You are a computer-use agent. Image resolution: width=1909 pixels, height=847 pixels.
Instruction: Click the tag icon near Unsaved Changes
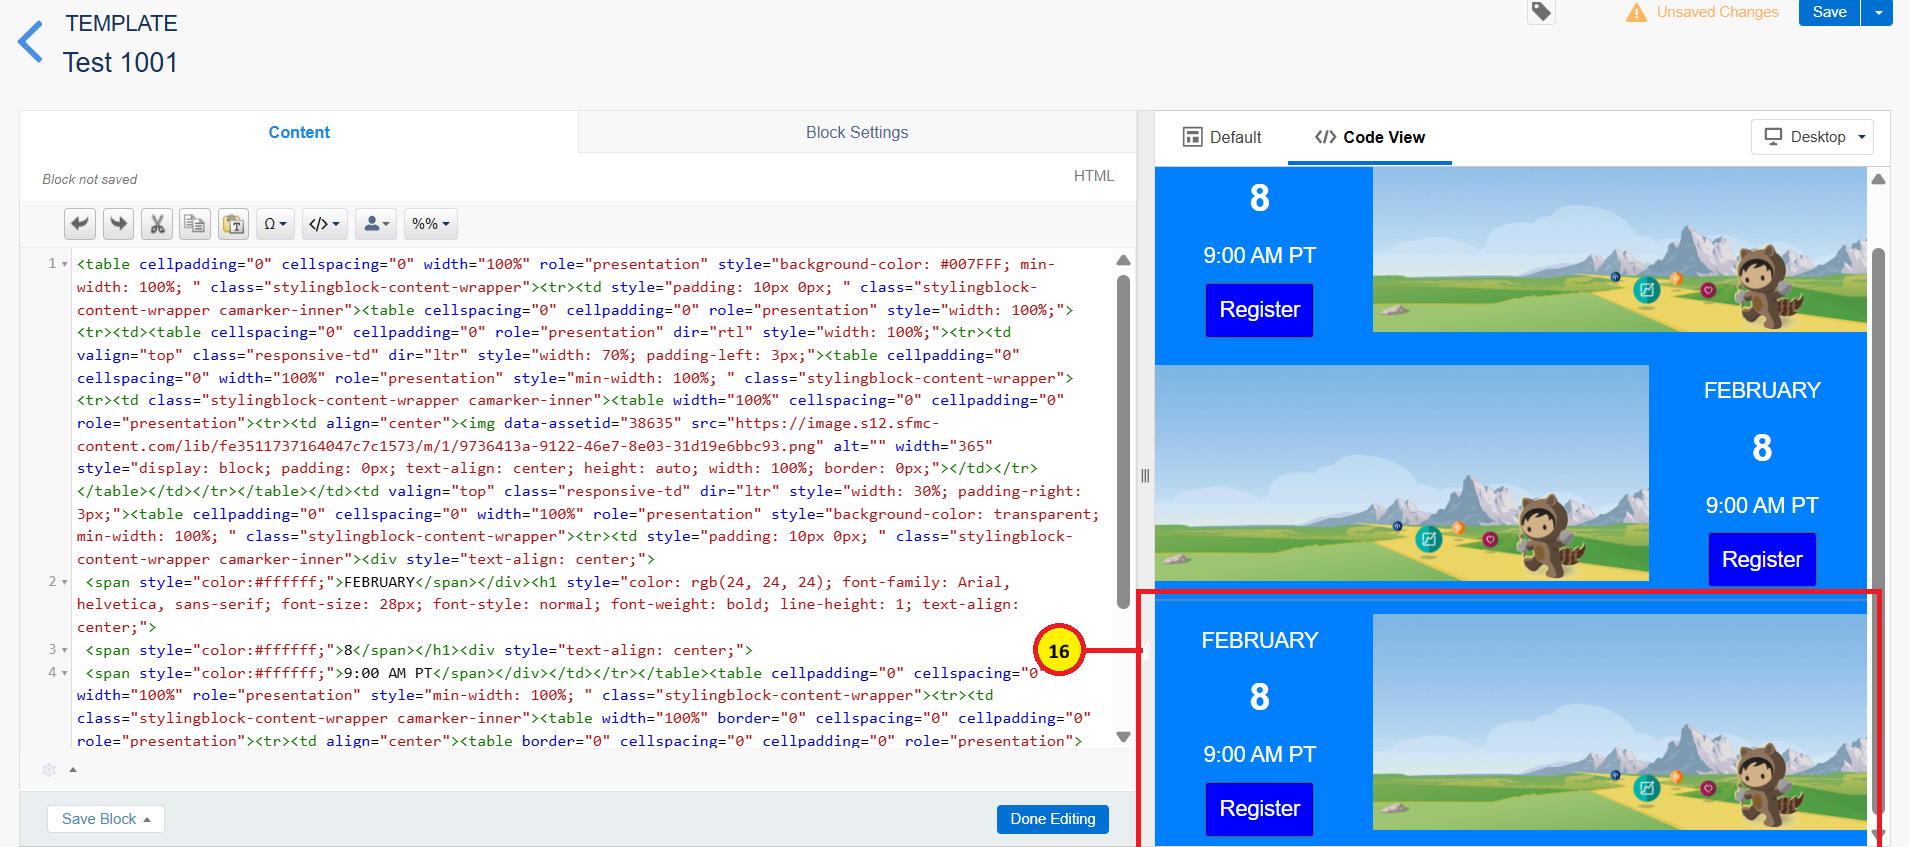click(1541, 12)
